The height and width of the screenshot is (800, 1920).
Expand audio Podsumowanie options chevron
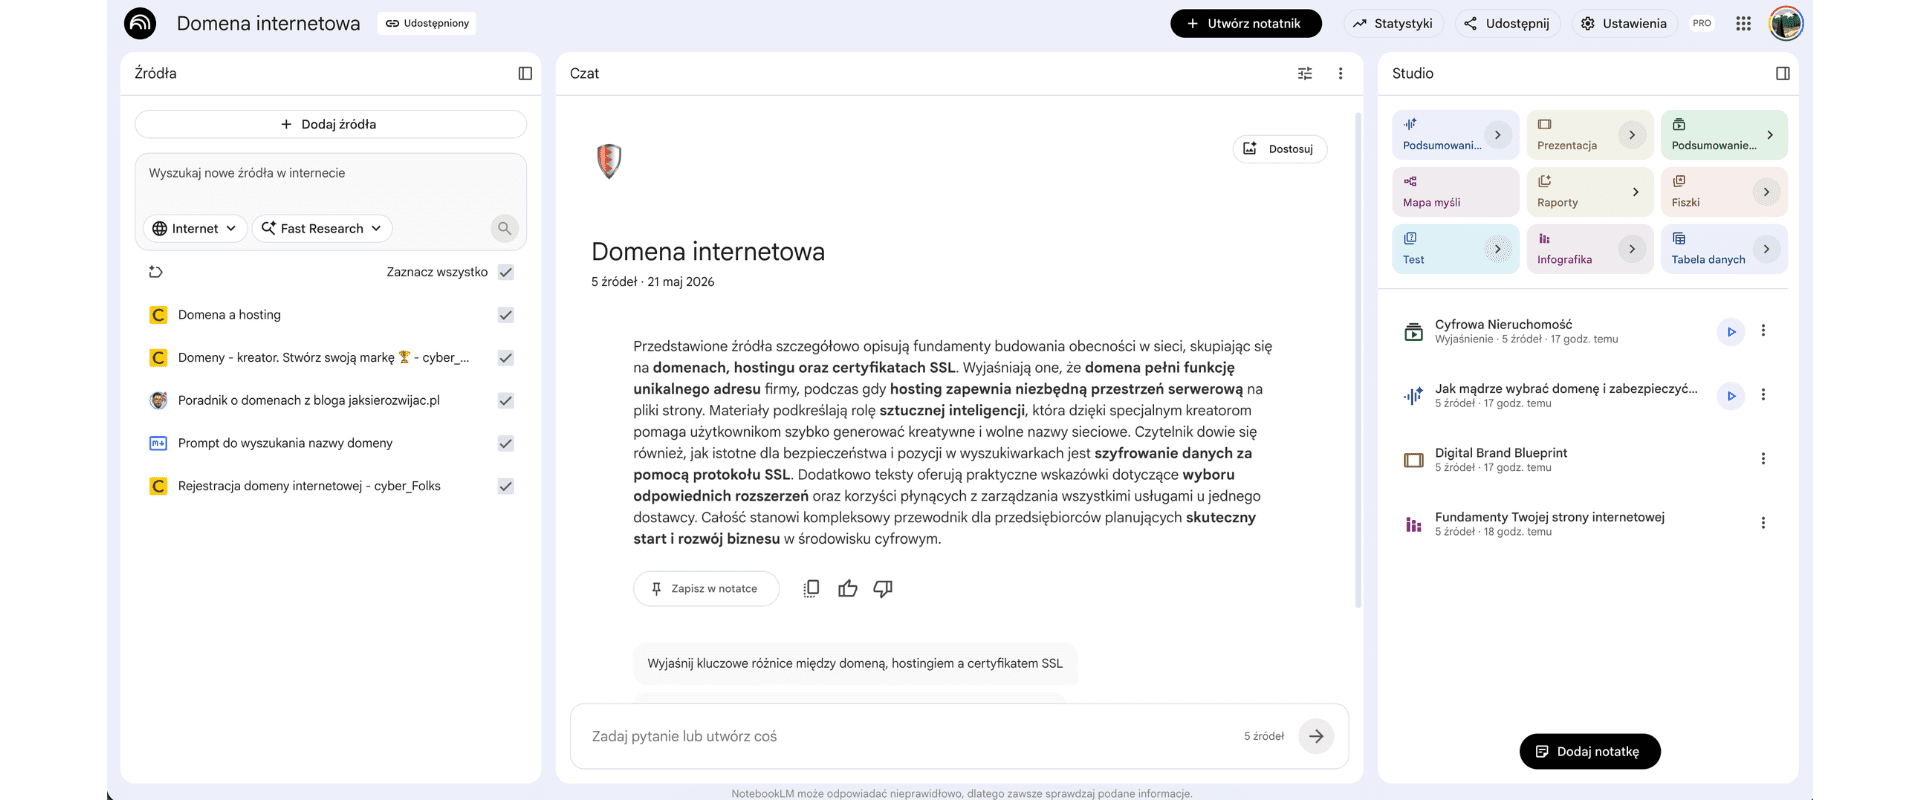(x=1497, y=135)
